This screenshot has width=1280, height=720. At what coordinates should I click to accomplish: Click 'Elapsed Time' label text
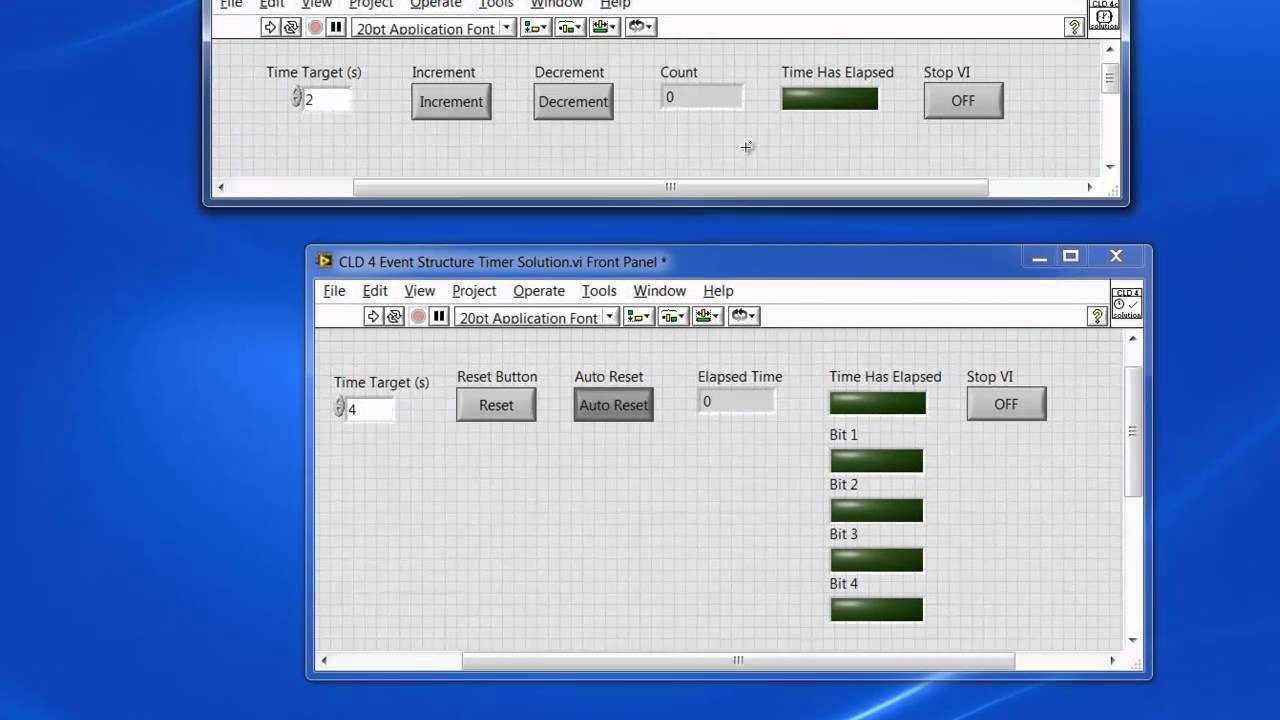(740, 377)
